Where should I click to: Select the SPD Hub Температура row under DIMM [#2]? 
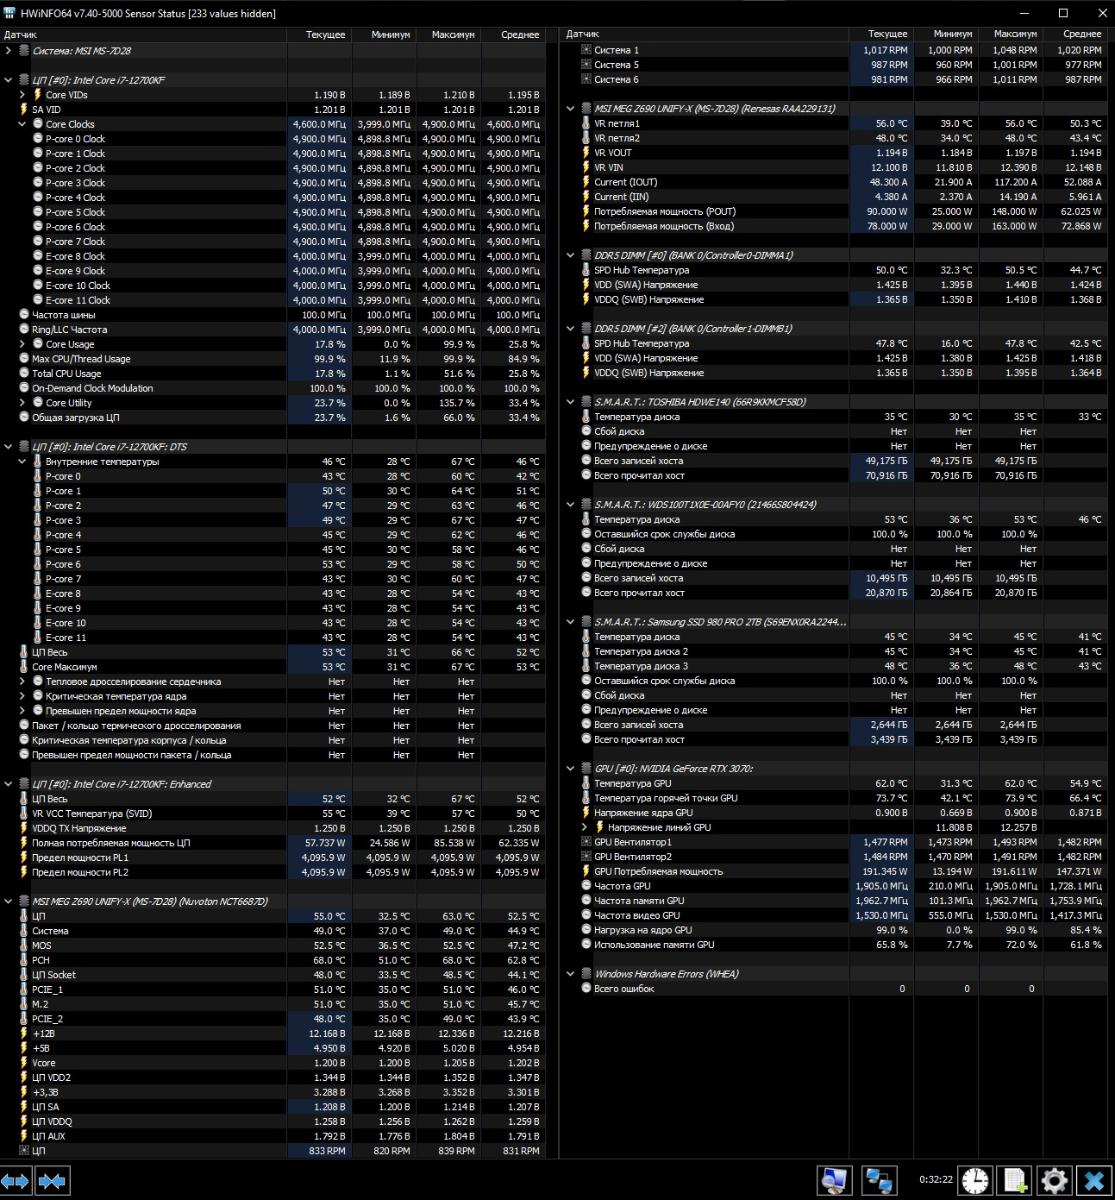[x=835, y=344]
